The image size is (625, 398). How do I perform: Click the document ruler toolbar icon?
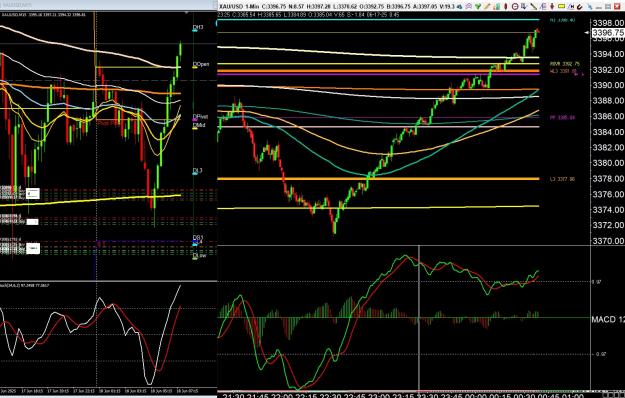pyautogui.click(x=543, y=6)
